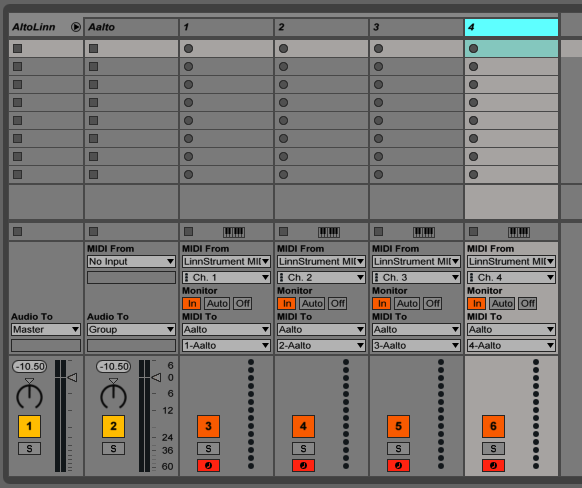The image size is (582, 488).
Task: Set track 3's monitor to Auto
Action: [x=407, y=304]
